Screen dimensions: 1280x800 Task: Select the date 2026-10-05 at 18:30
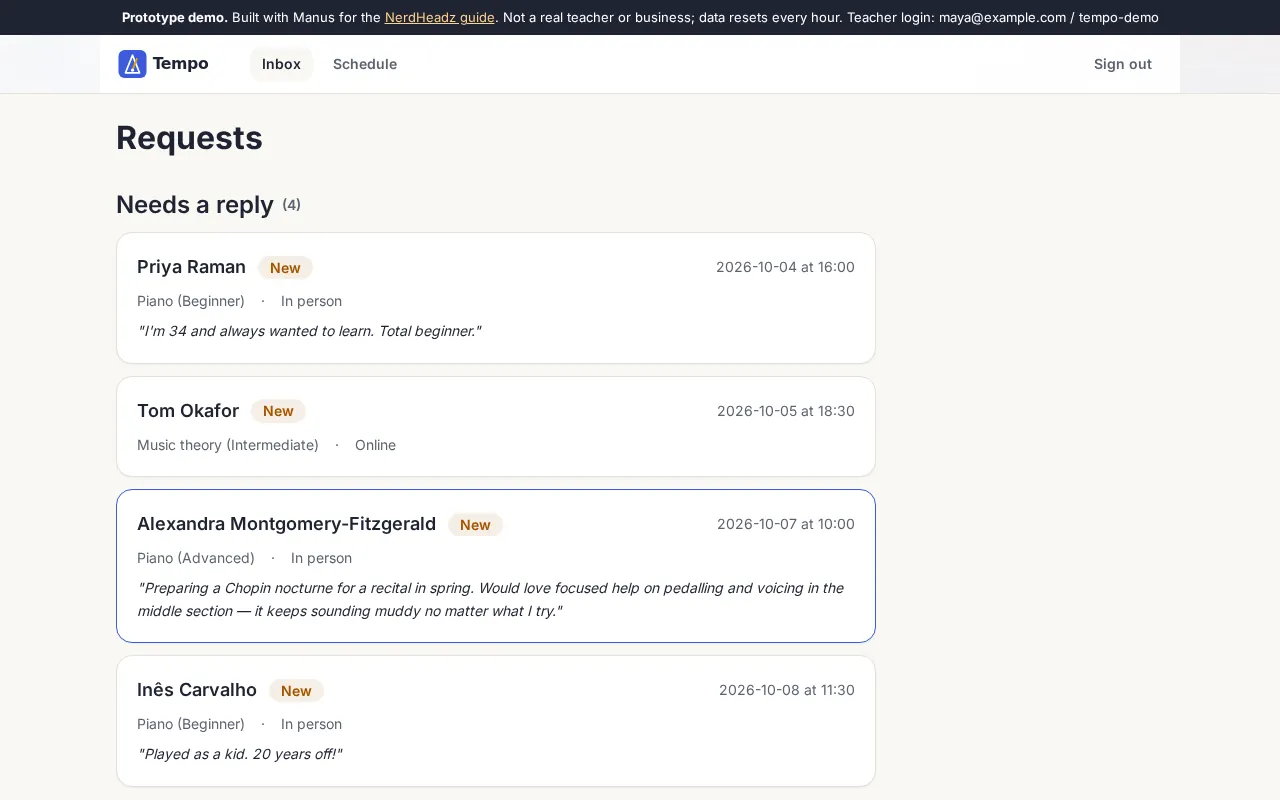(x=786, y=411)
